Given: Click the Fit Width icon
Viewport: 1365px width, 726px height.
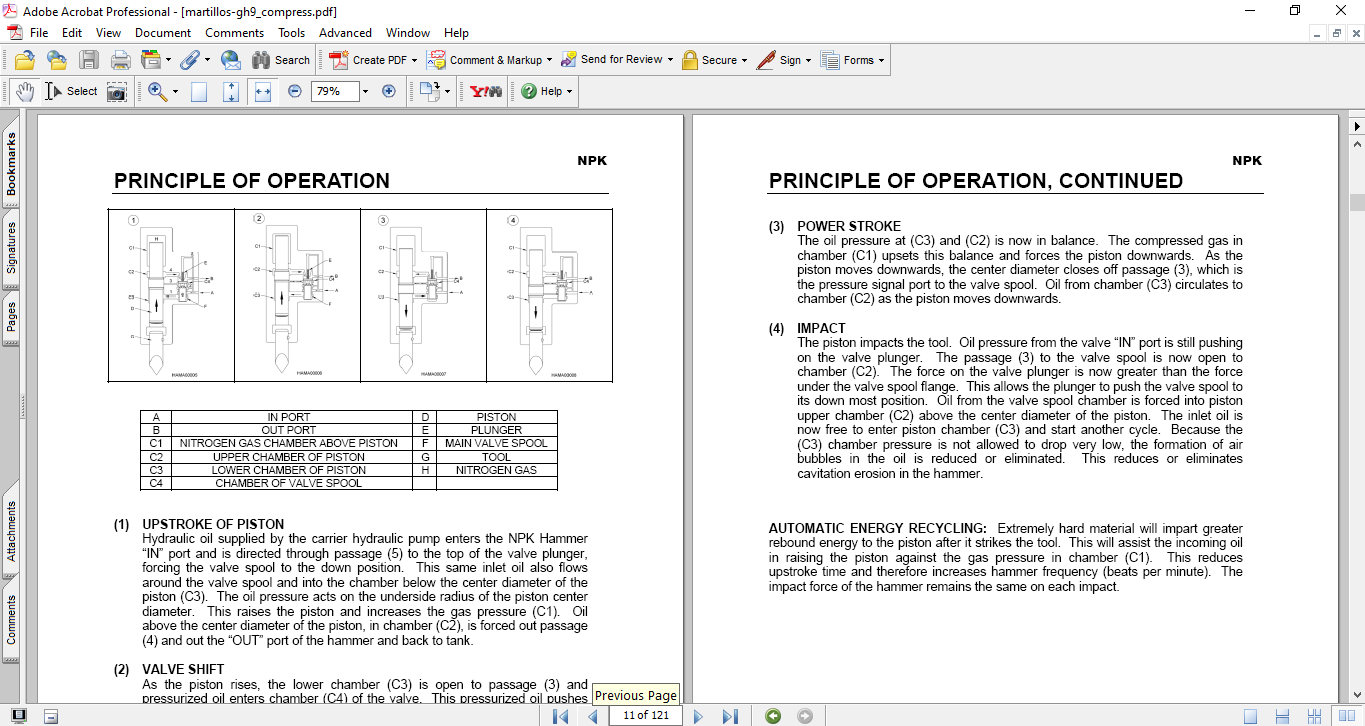Looking at the screenshot, I should [x=263, y=91].
